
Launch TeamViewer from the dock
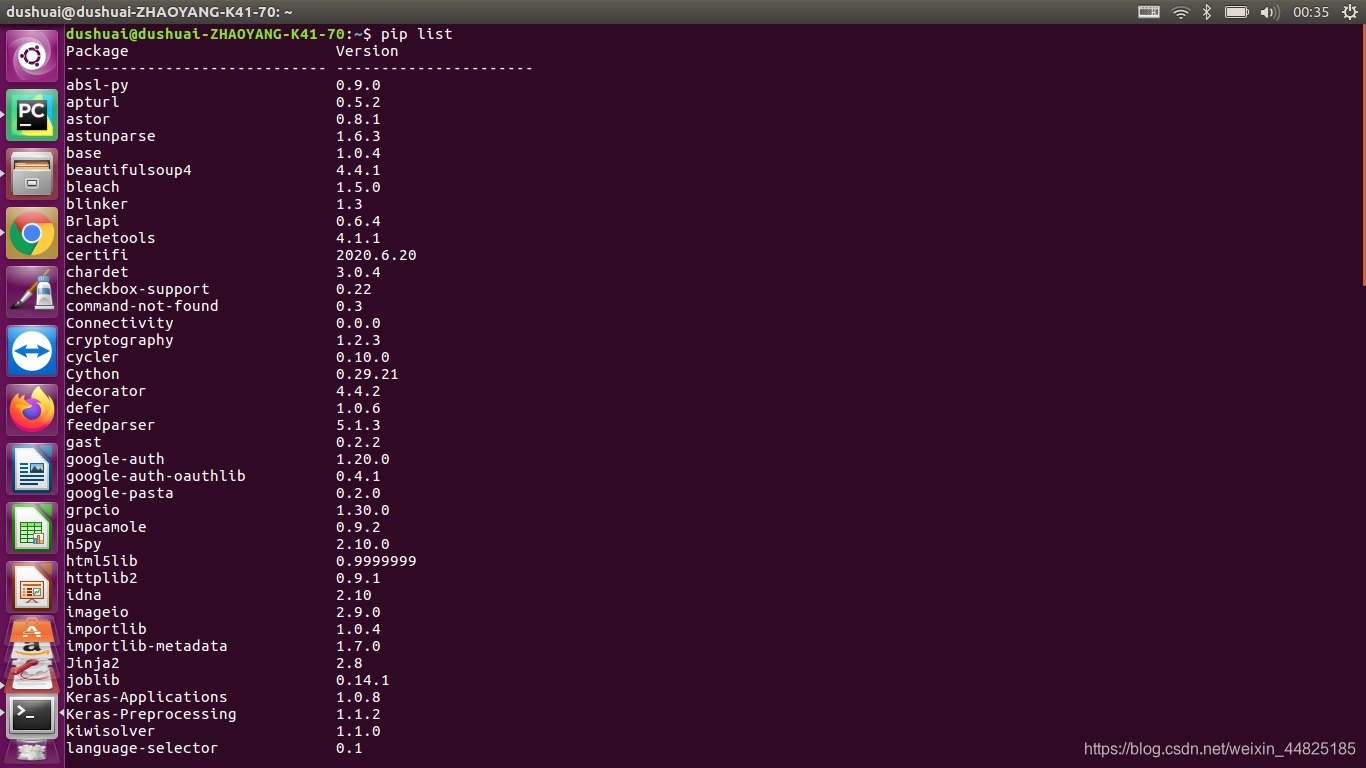click(32, 351)
